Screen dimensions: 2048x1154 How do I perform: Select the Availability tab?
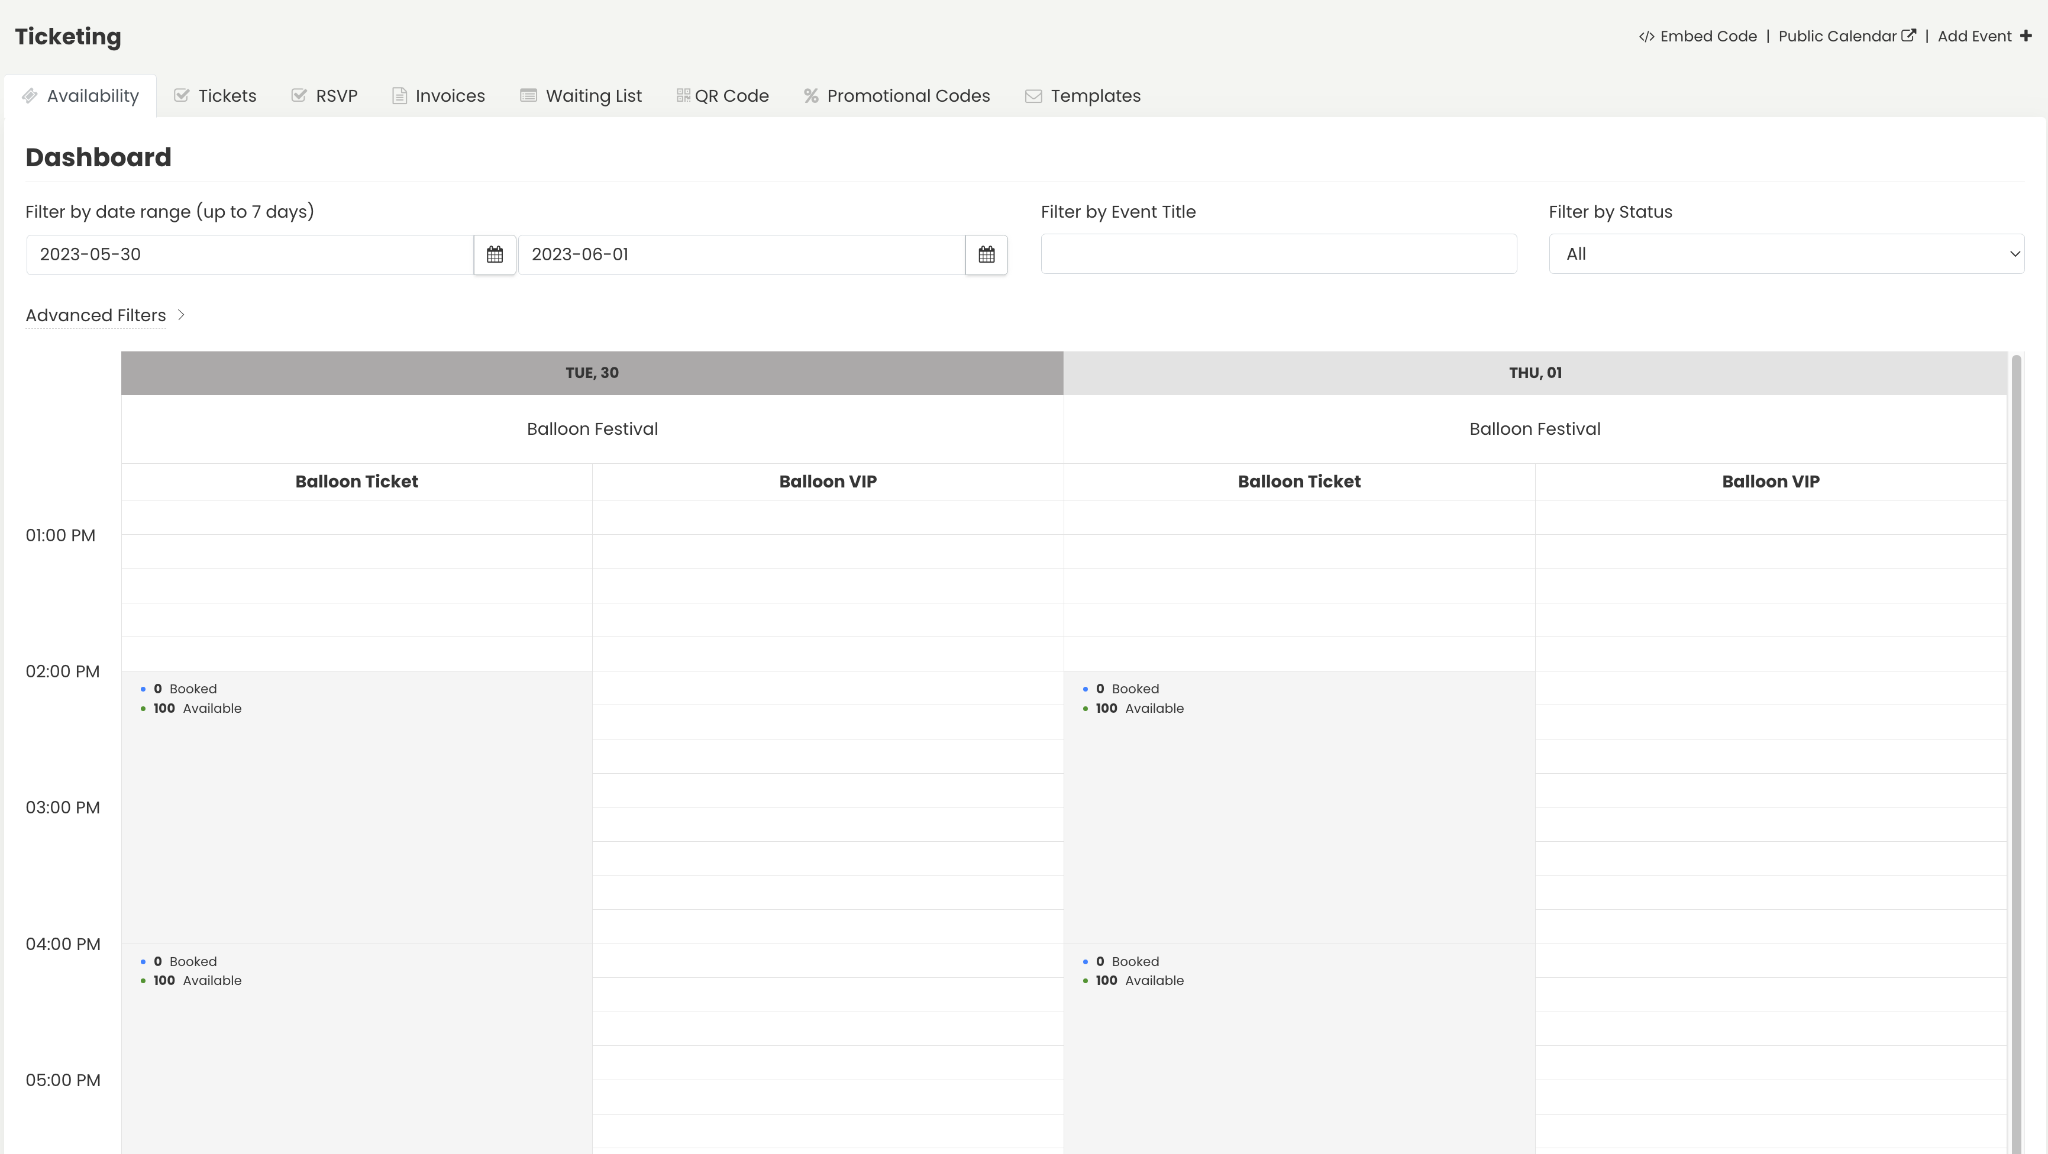(80, 96)
